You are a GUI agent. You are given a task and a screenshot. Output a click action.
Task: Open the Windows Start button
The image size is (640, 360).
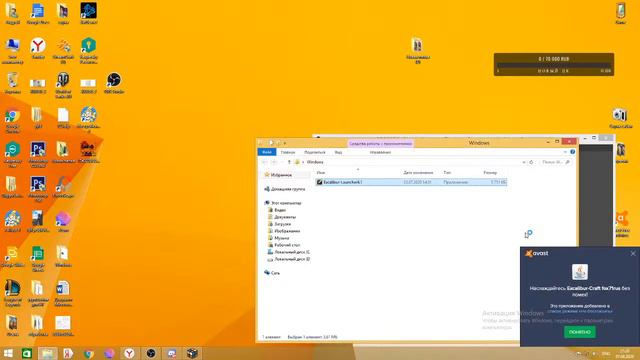pyautogui.click(x=8, y=353)
